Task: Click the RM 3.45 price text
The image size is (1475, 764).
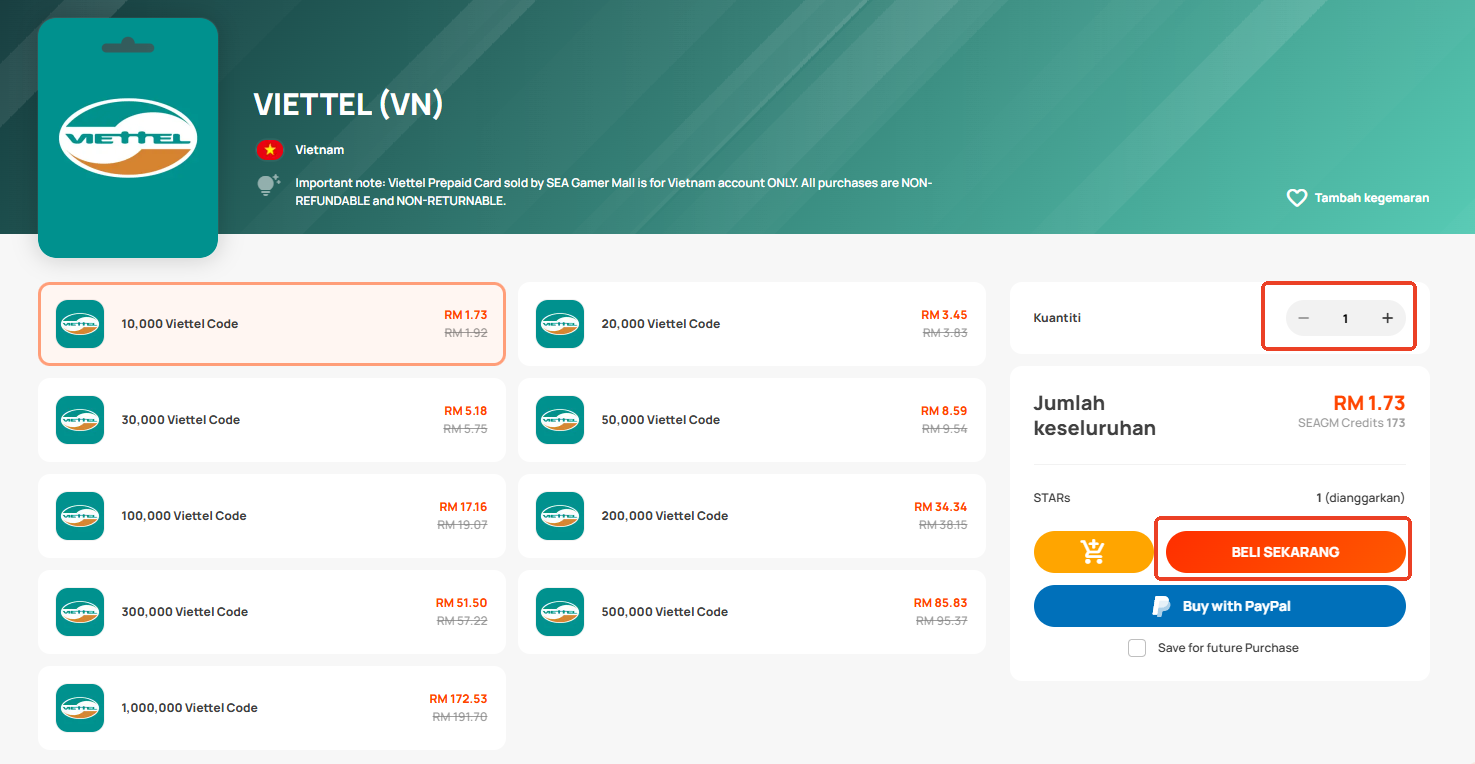Action: 944,315
